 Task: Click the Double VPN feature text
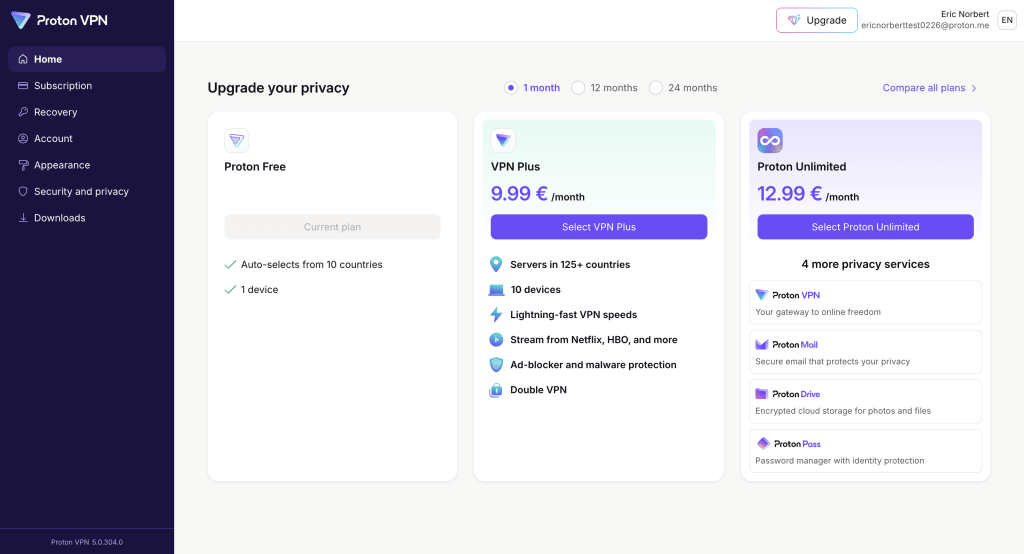(x=538, y=390)
